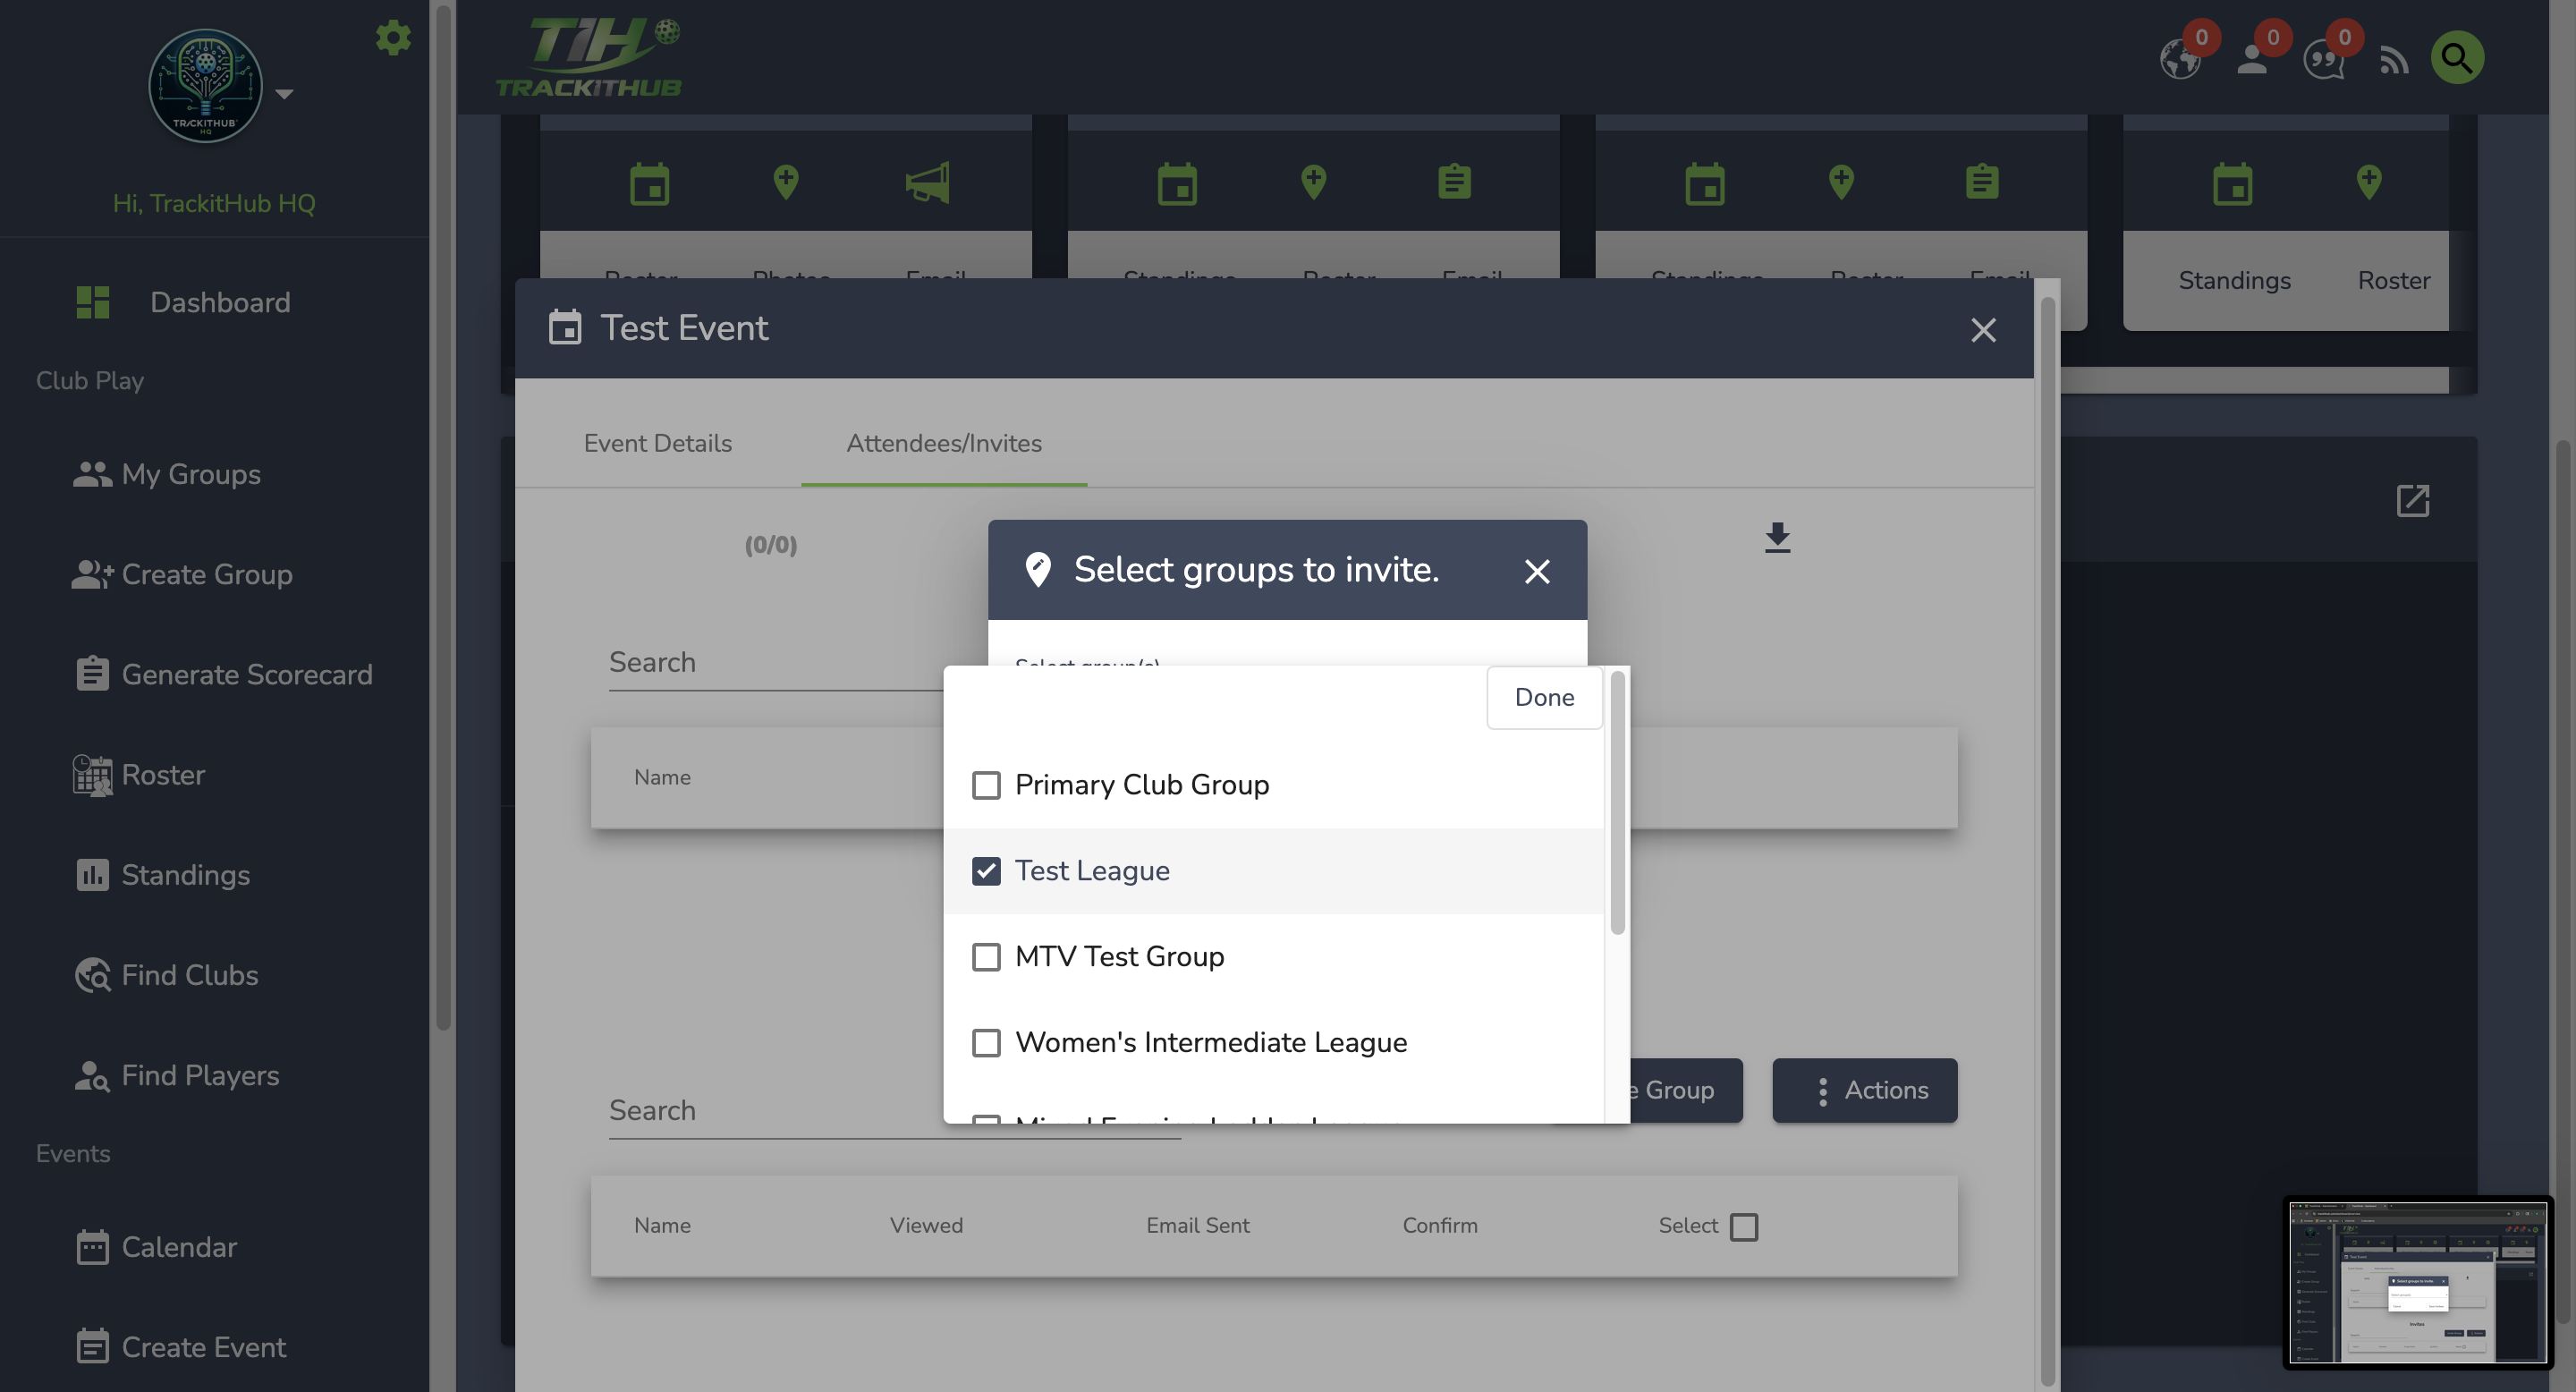This screenshot has width=2576, height=1392.
Task: Open Create Group in the sidebar
Action: pyautogui.click(x=207, y=574)
